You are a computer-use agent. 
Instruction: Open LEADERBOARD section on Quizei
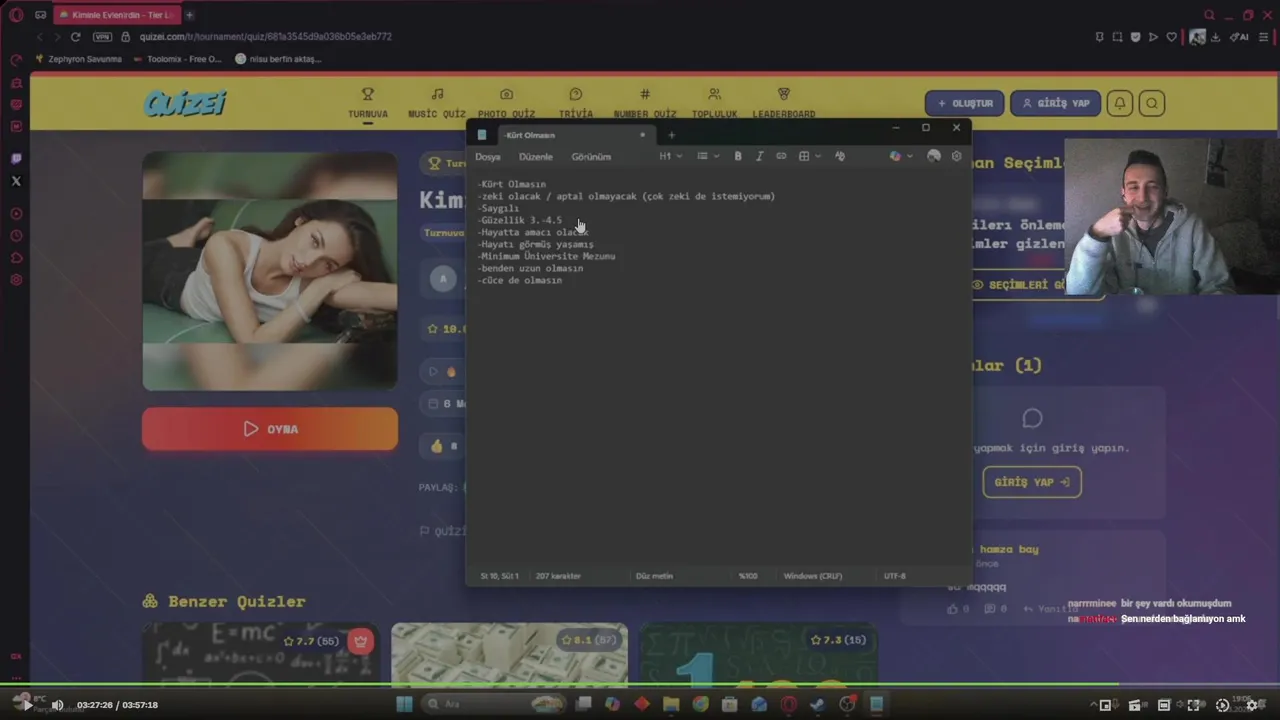(x=784, y=103)
